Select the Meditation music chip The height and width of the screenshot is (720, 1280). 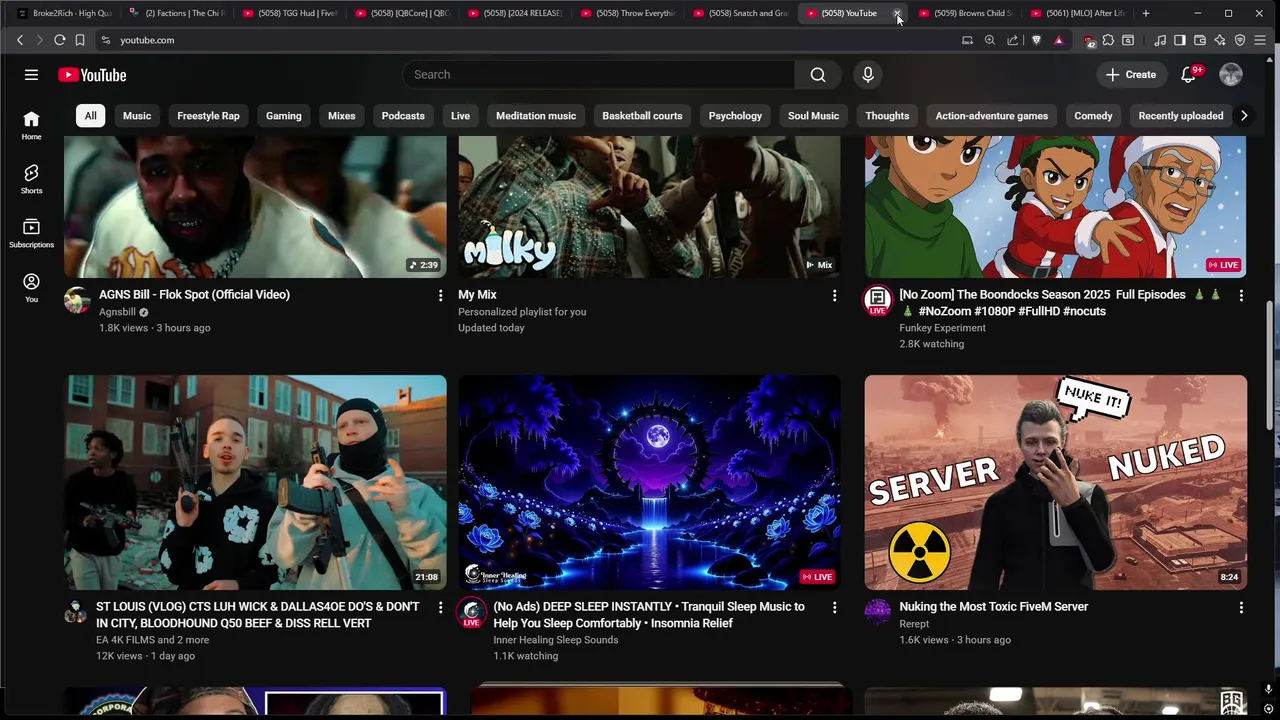[536, 116]
